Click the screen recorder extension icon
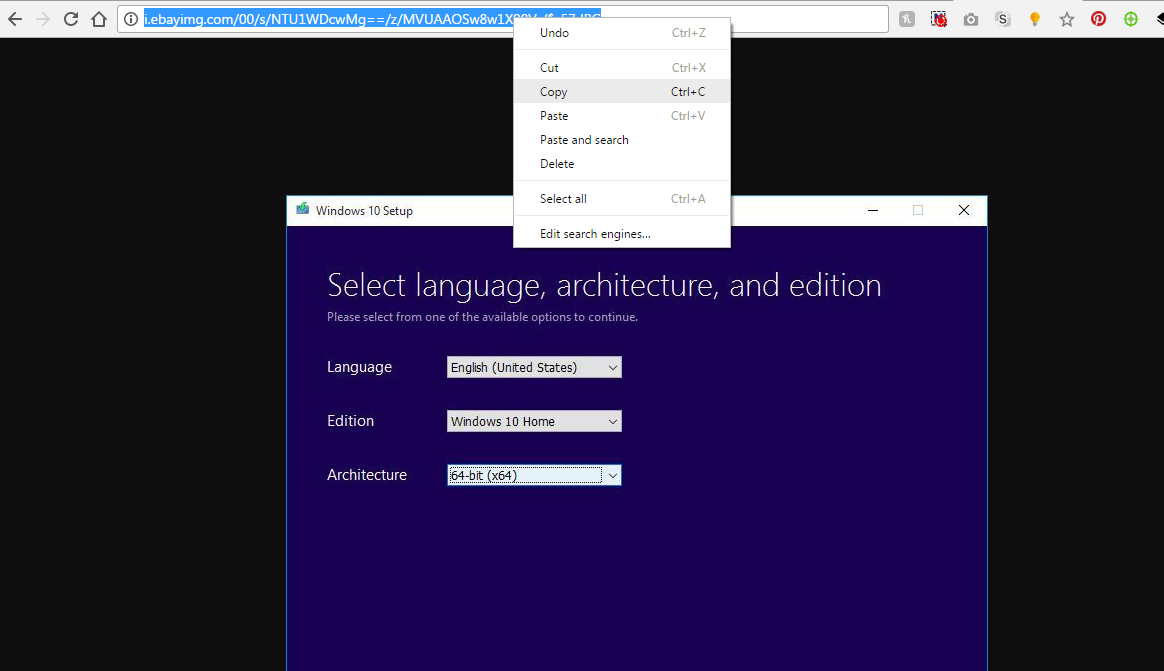Viewport: 1164px width, 671px height. pyautogui.click(x=938, y=19)
